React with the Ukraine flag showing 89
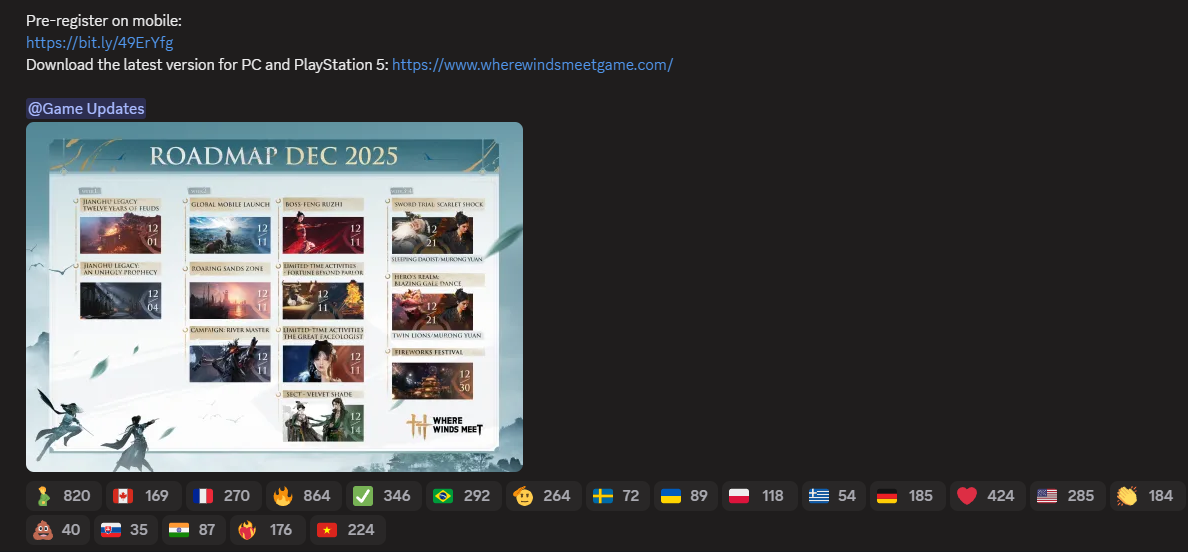This screenshot has height=552, width=1188. (686, 496)
